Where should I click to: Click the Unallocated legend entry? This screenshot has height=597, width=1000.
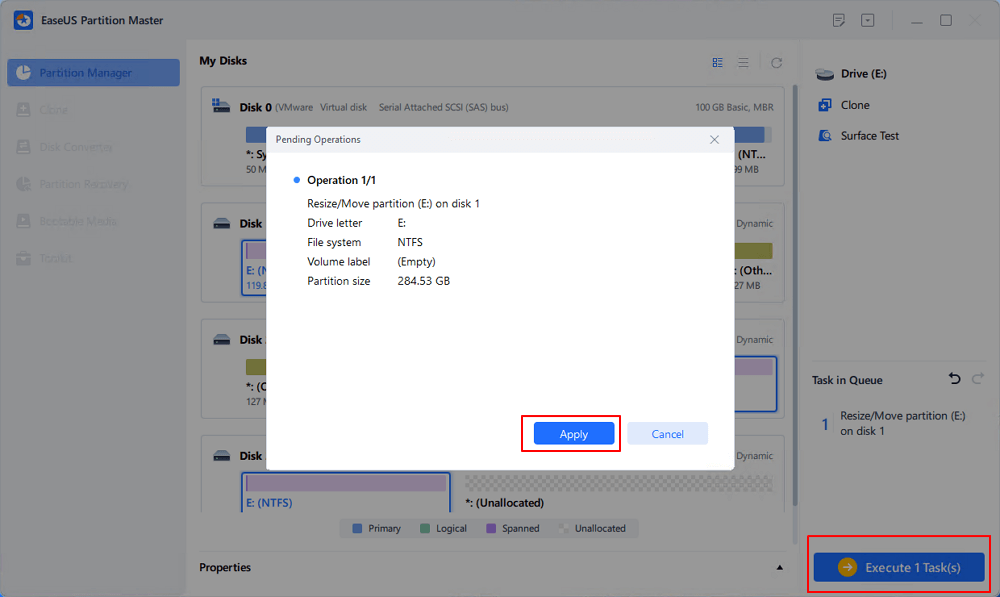(592, 528)
